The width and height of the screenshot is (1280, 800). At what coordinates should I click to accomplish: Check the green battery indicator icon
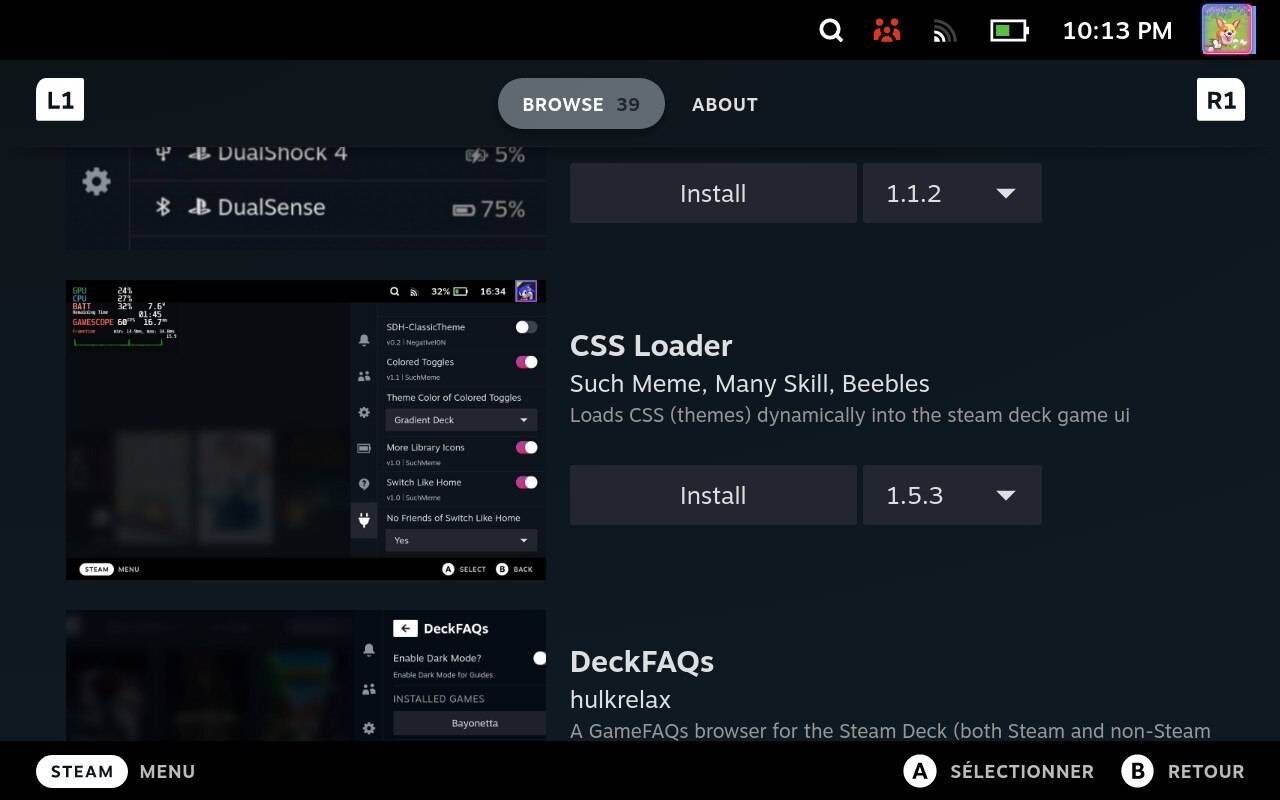pyautogui.click(x=1009, y=31)
